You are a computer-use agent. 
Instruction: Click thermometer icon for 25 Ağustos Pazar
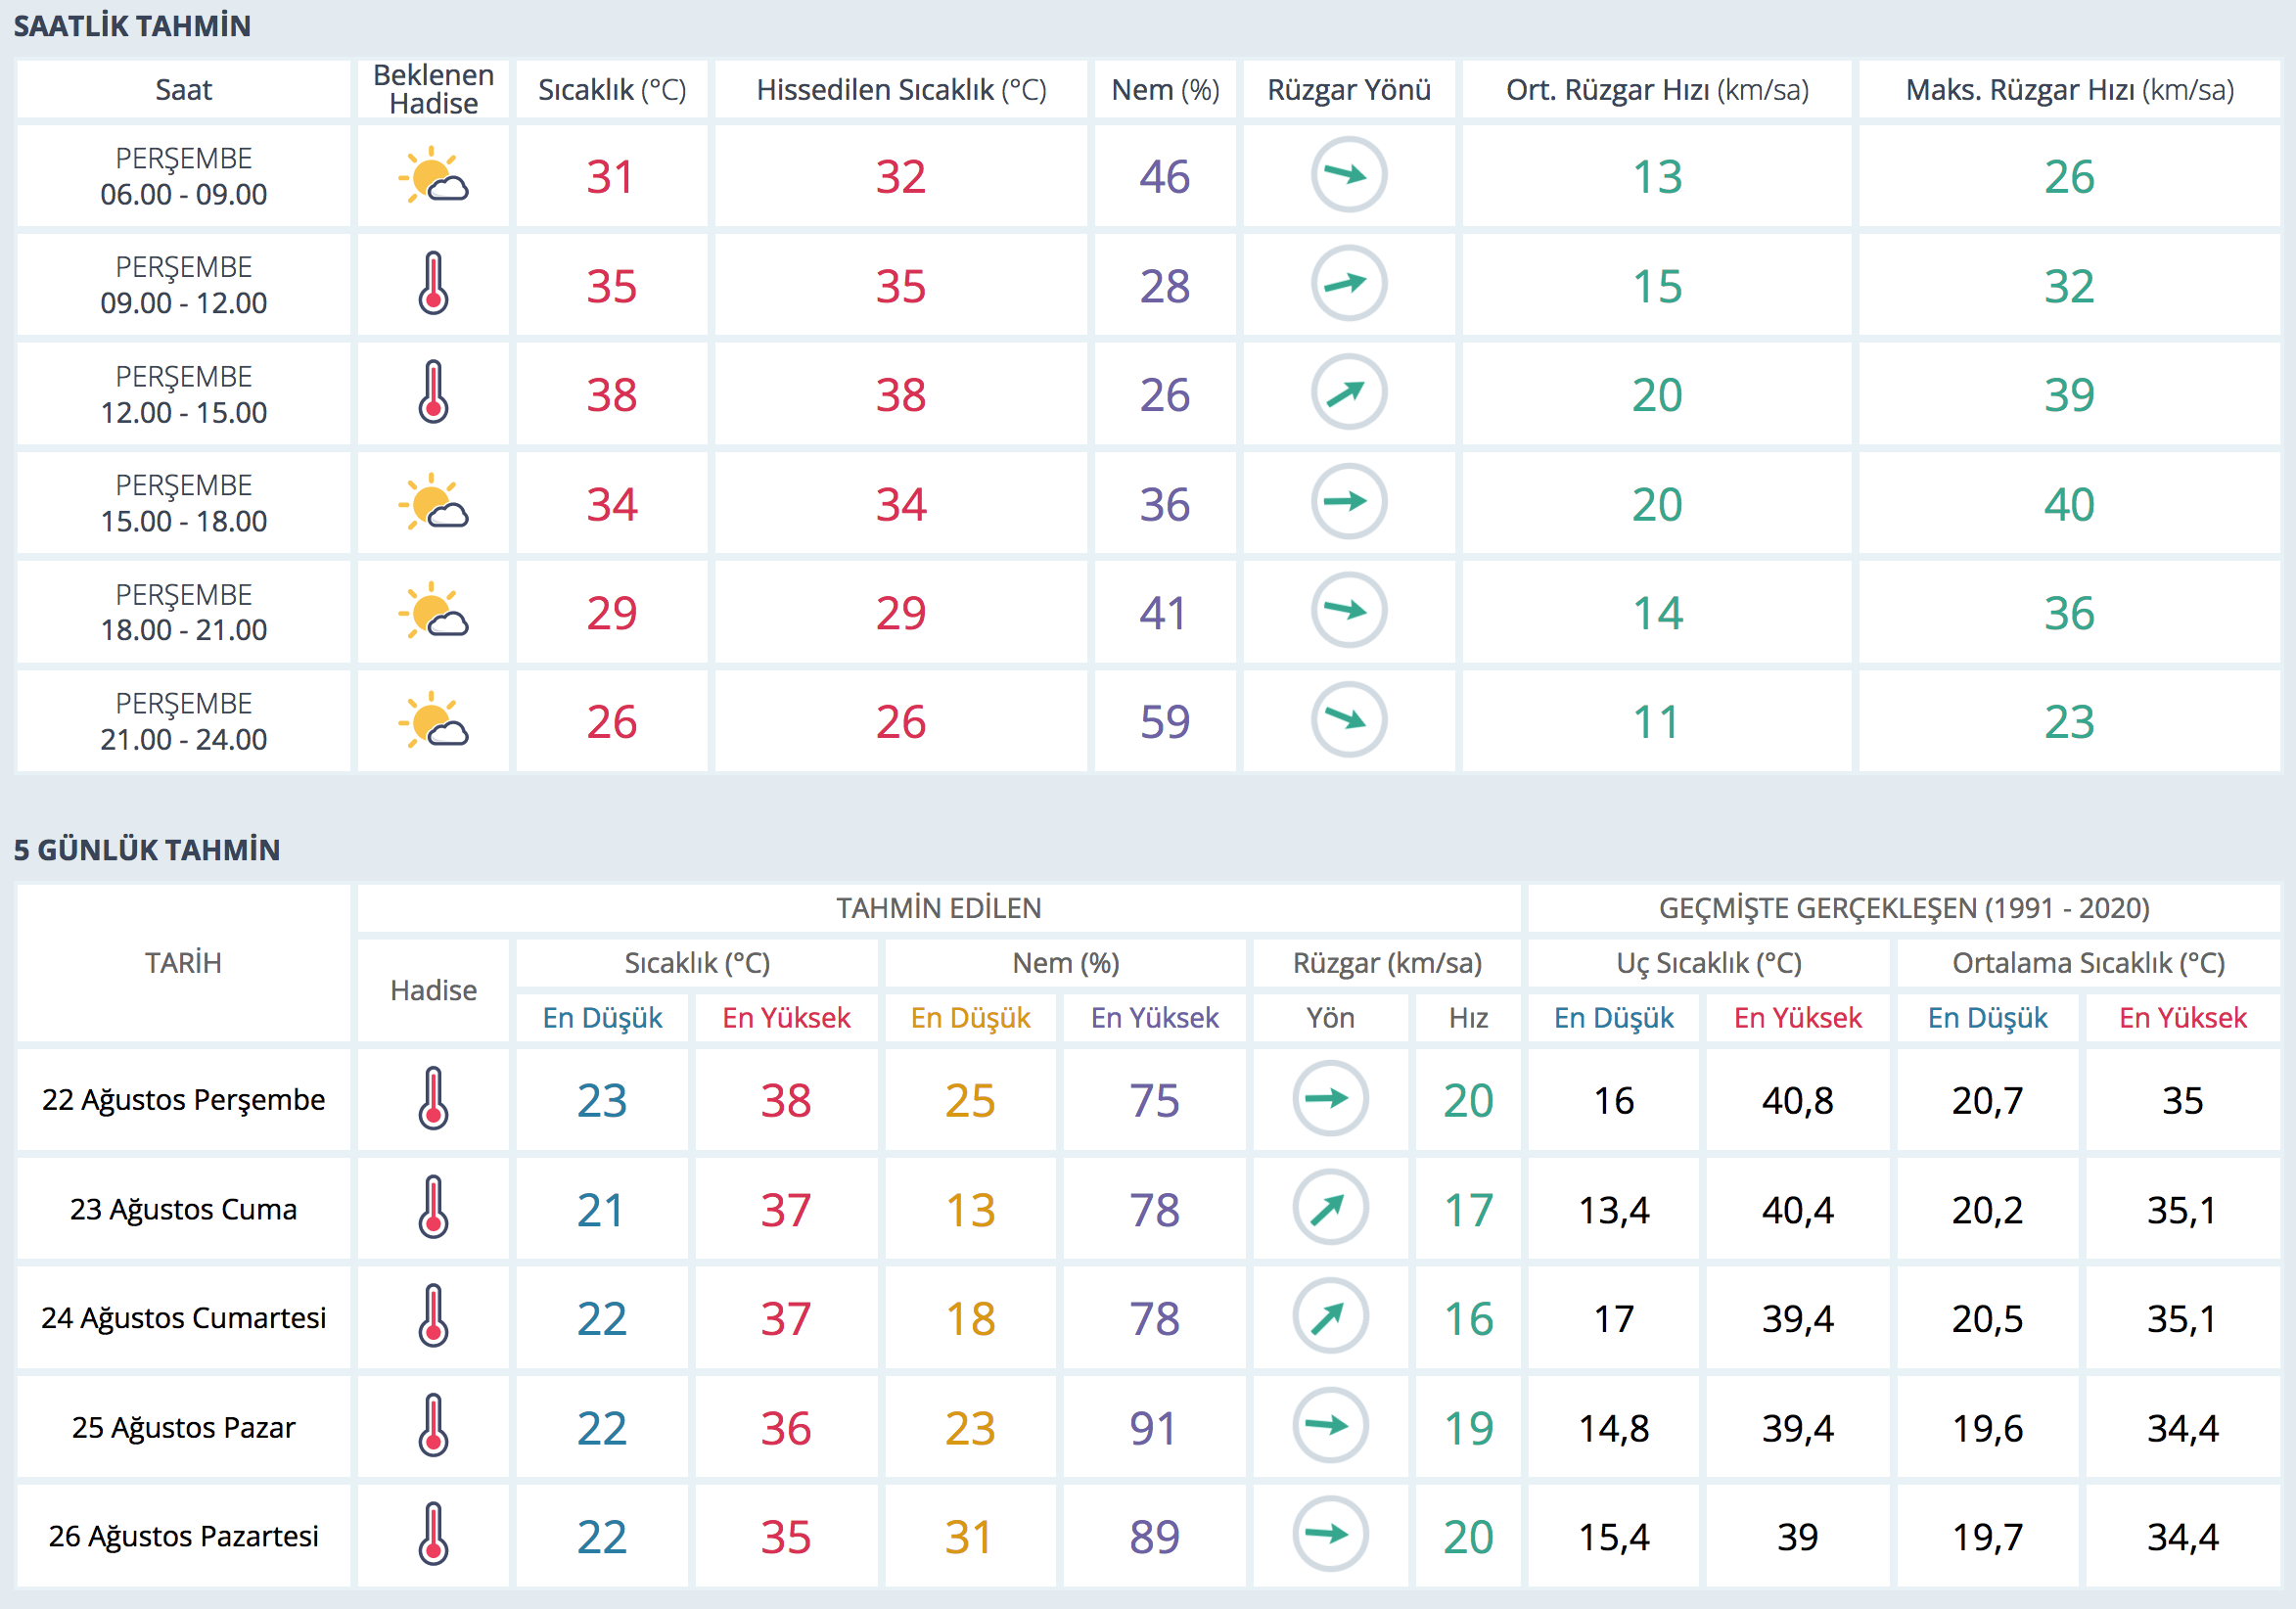click(433, 1426)
